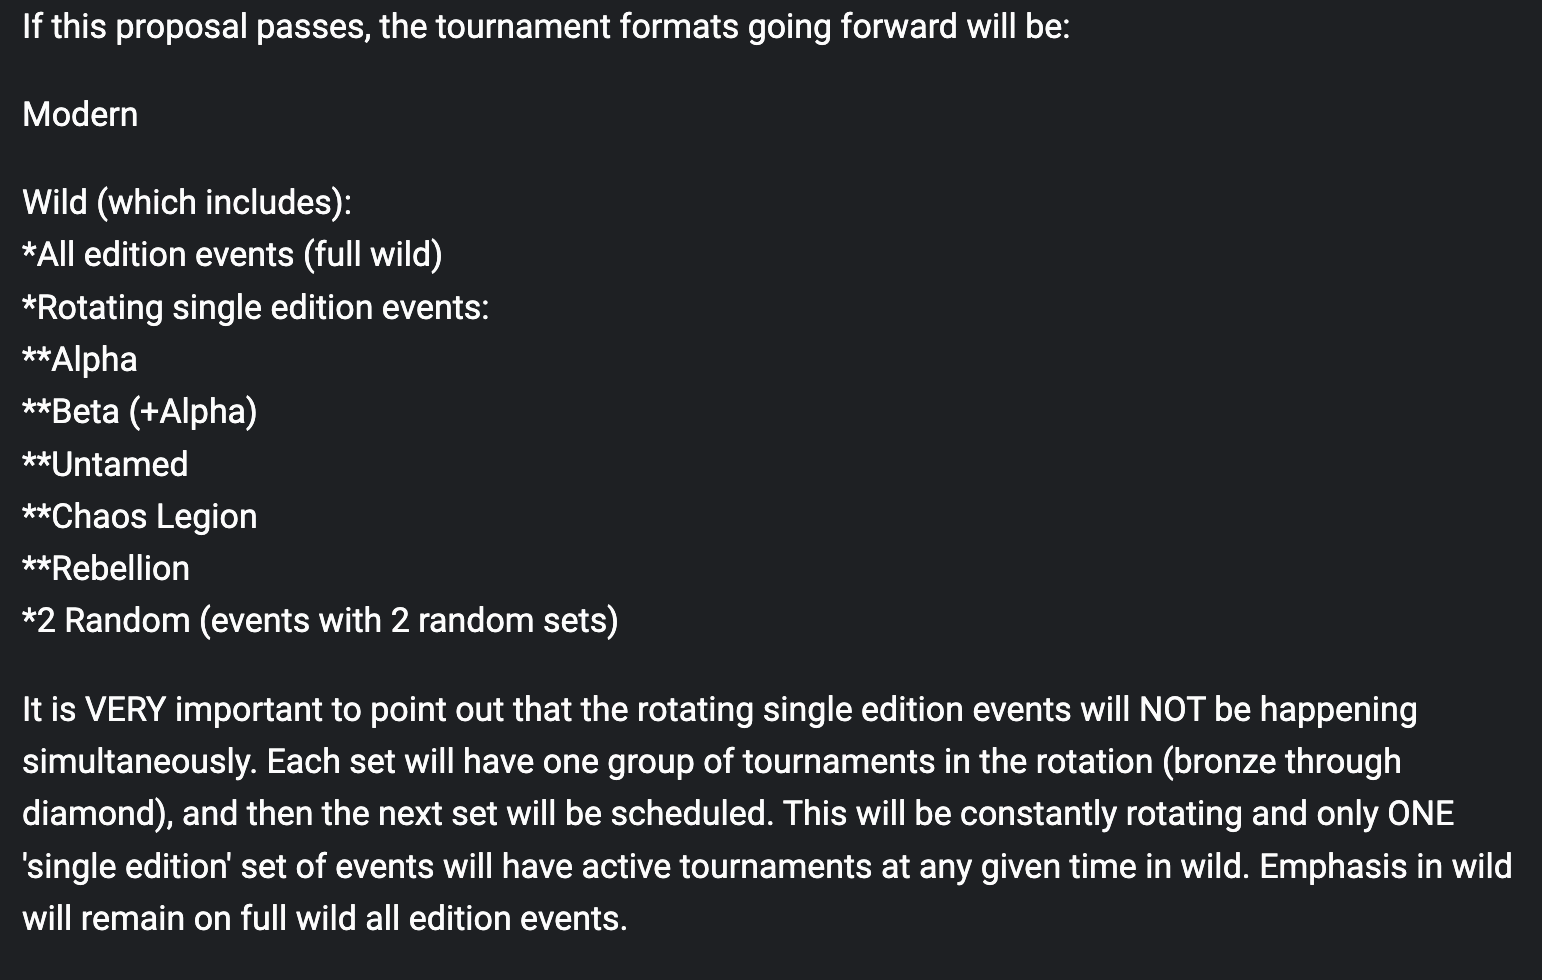The height and width of the screenshot is (980, 1542).
Task: Click the '**Untamed' list entry
Action: click(105, 464)
